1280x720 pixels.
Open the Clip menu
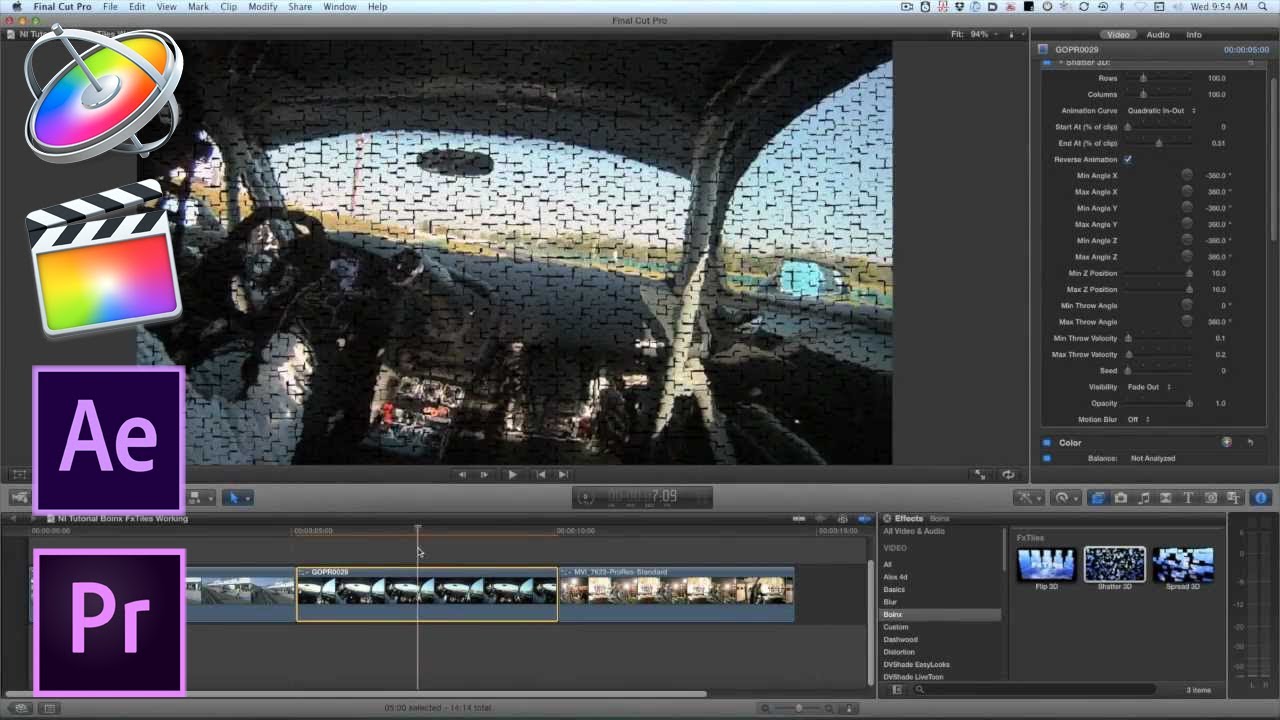[229, 7]
